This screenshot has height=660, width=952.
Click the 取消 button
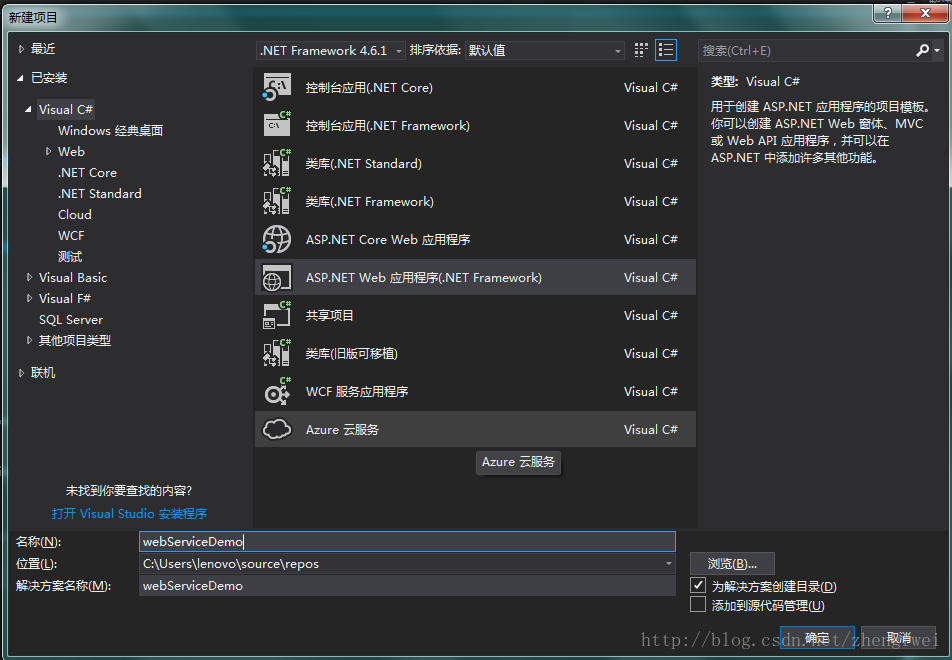pos(899,638)
